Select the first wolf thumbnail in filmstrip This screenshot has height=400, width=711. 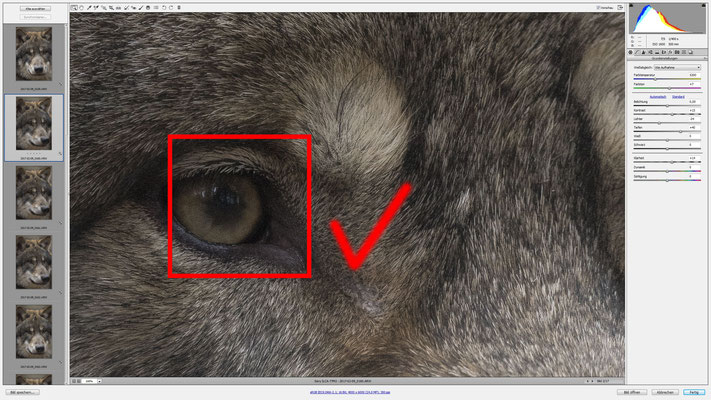point(34,54)
